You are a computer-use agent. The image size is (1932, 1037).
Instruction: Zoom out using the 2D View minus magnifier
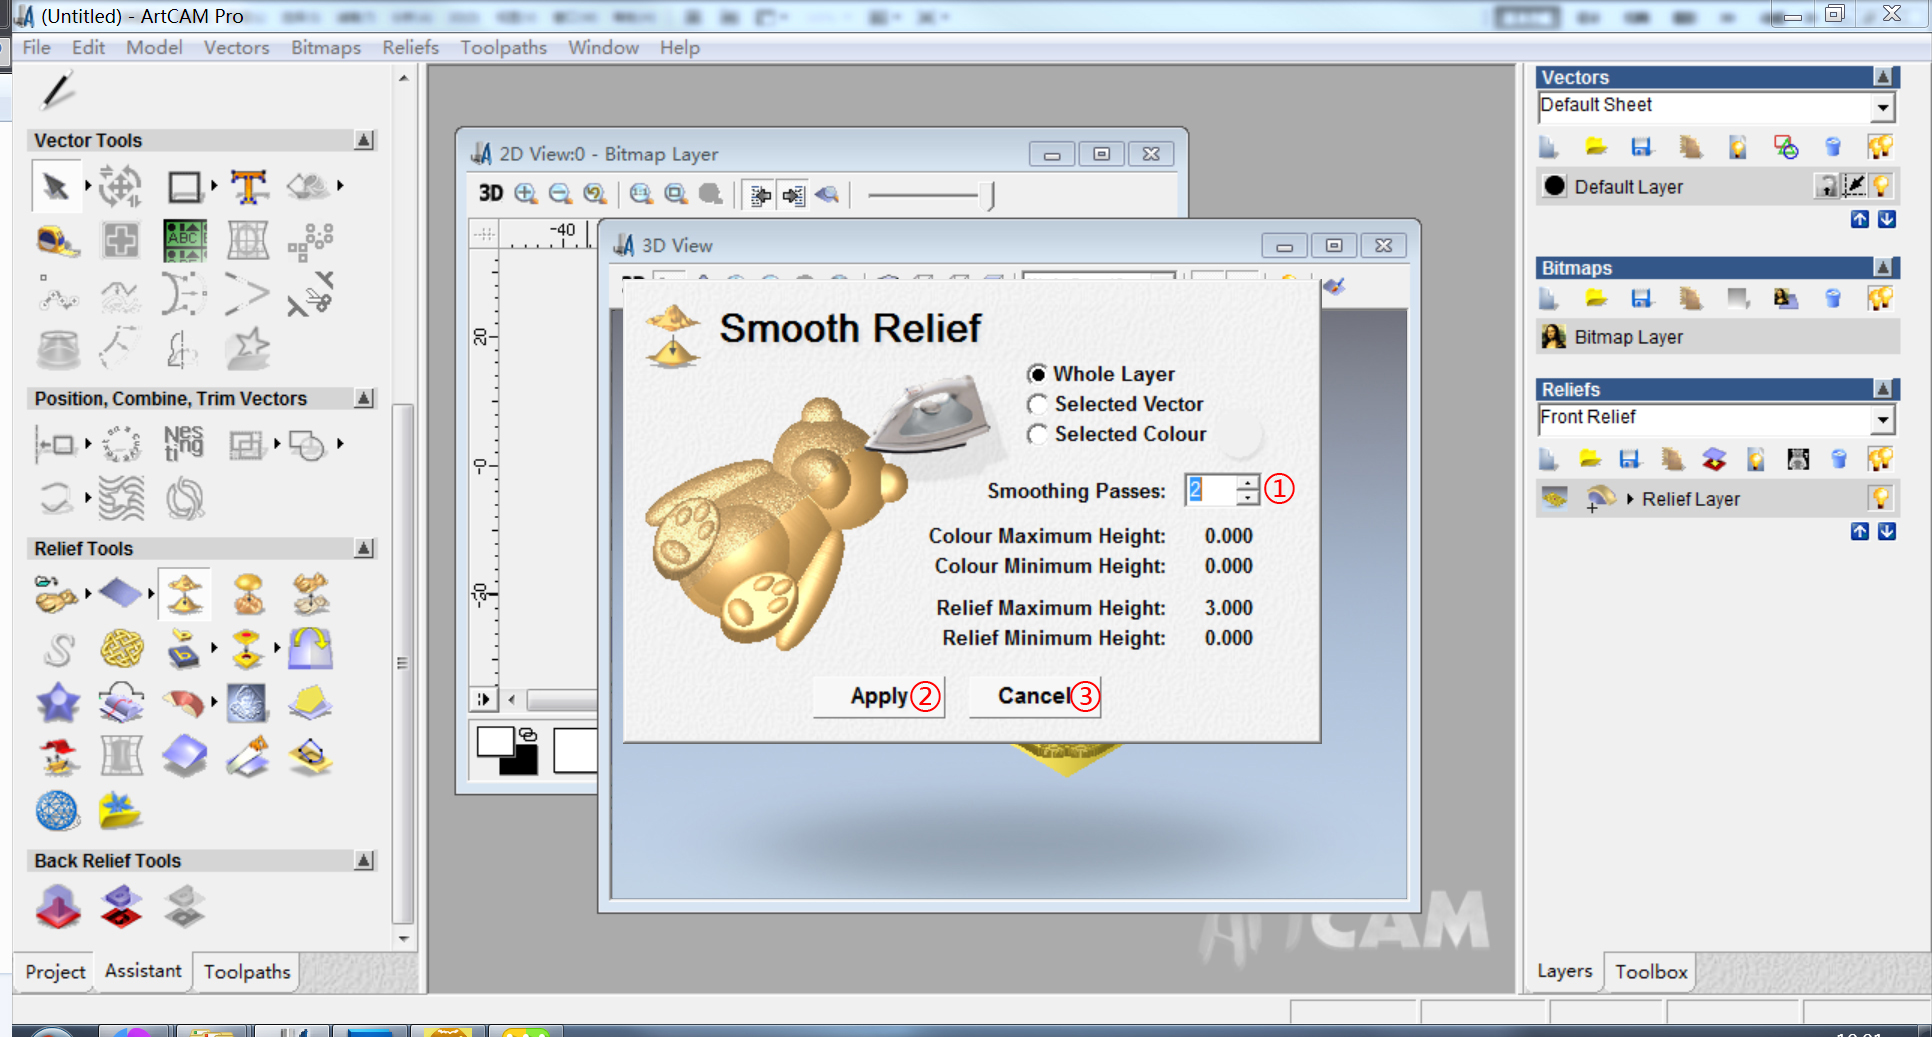[x=560, y=193]
